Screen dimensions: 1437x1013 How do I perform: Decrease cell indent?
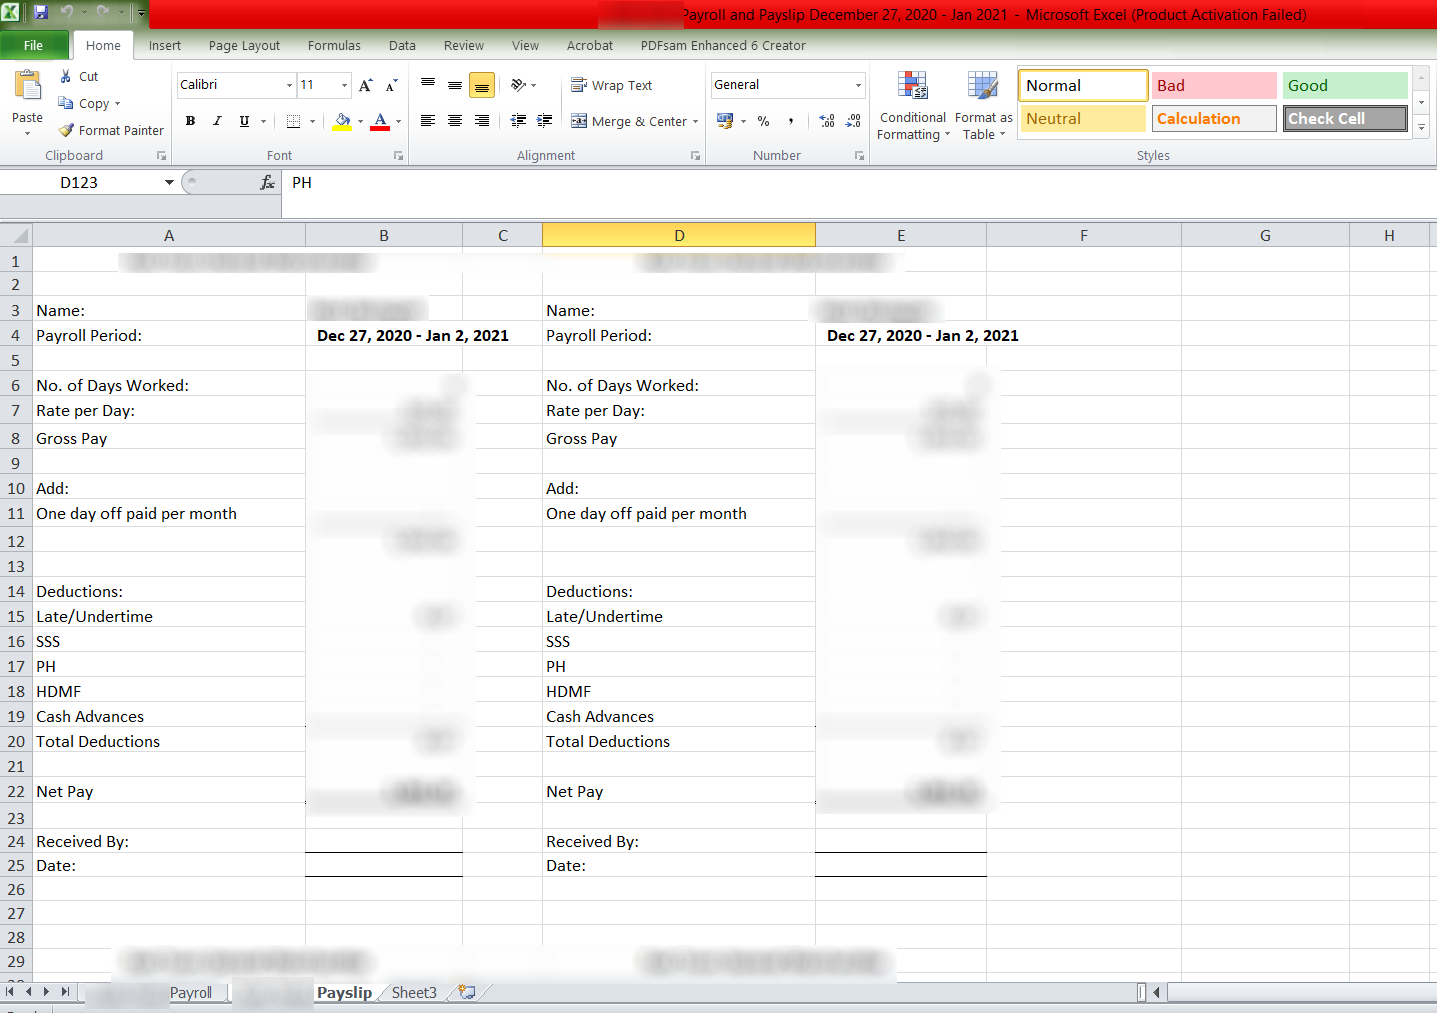click(x=518, y=121)
